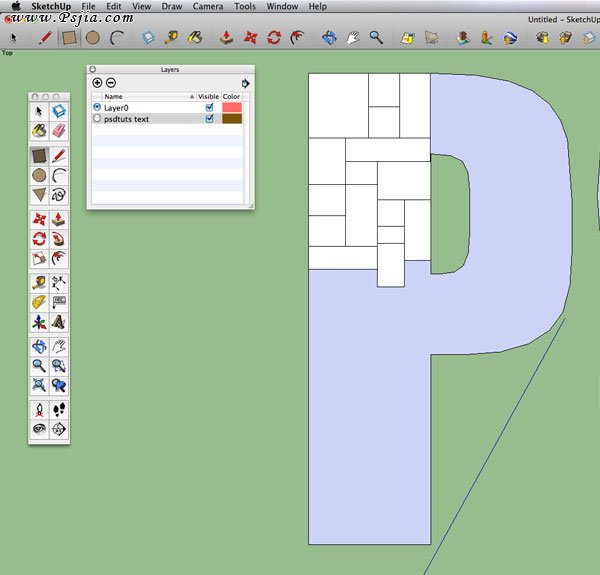Click the Layer0 pink color swatch
The image size is (600, 575).
tap(232, 106)
